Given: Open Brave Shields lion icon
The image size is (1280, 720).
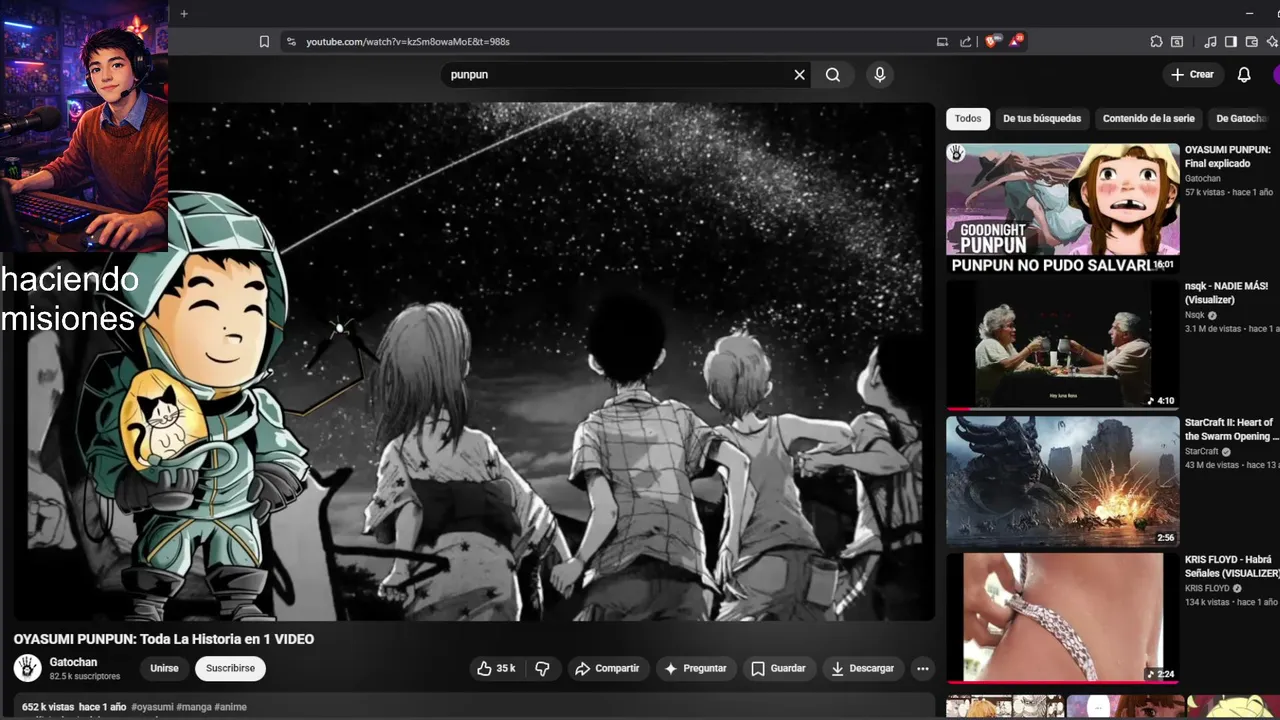Looking at the screenshot, I should (x=991, y=42).
